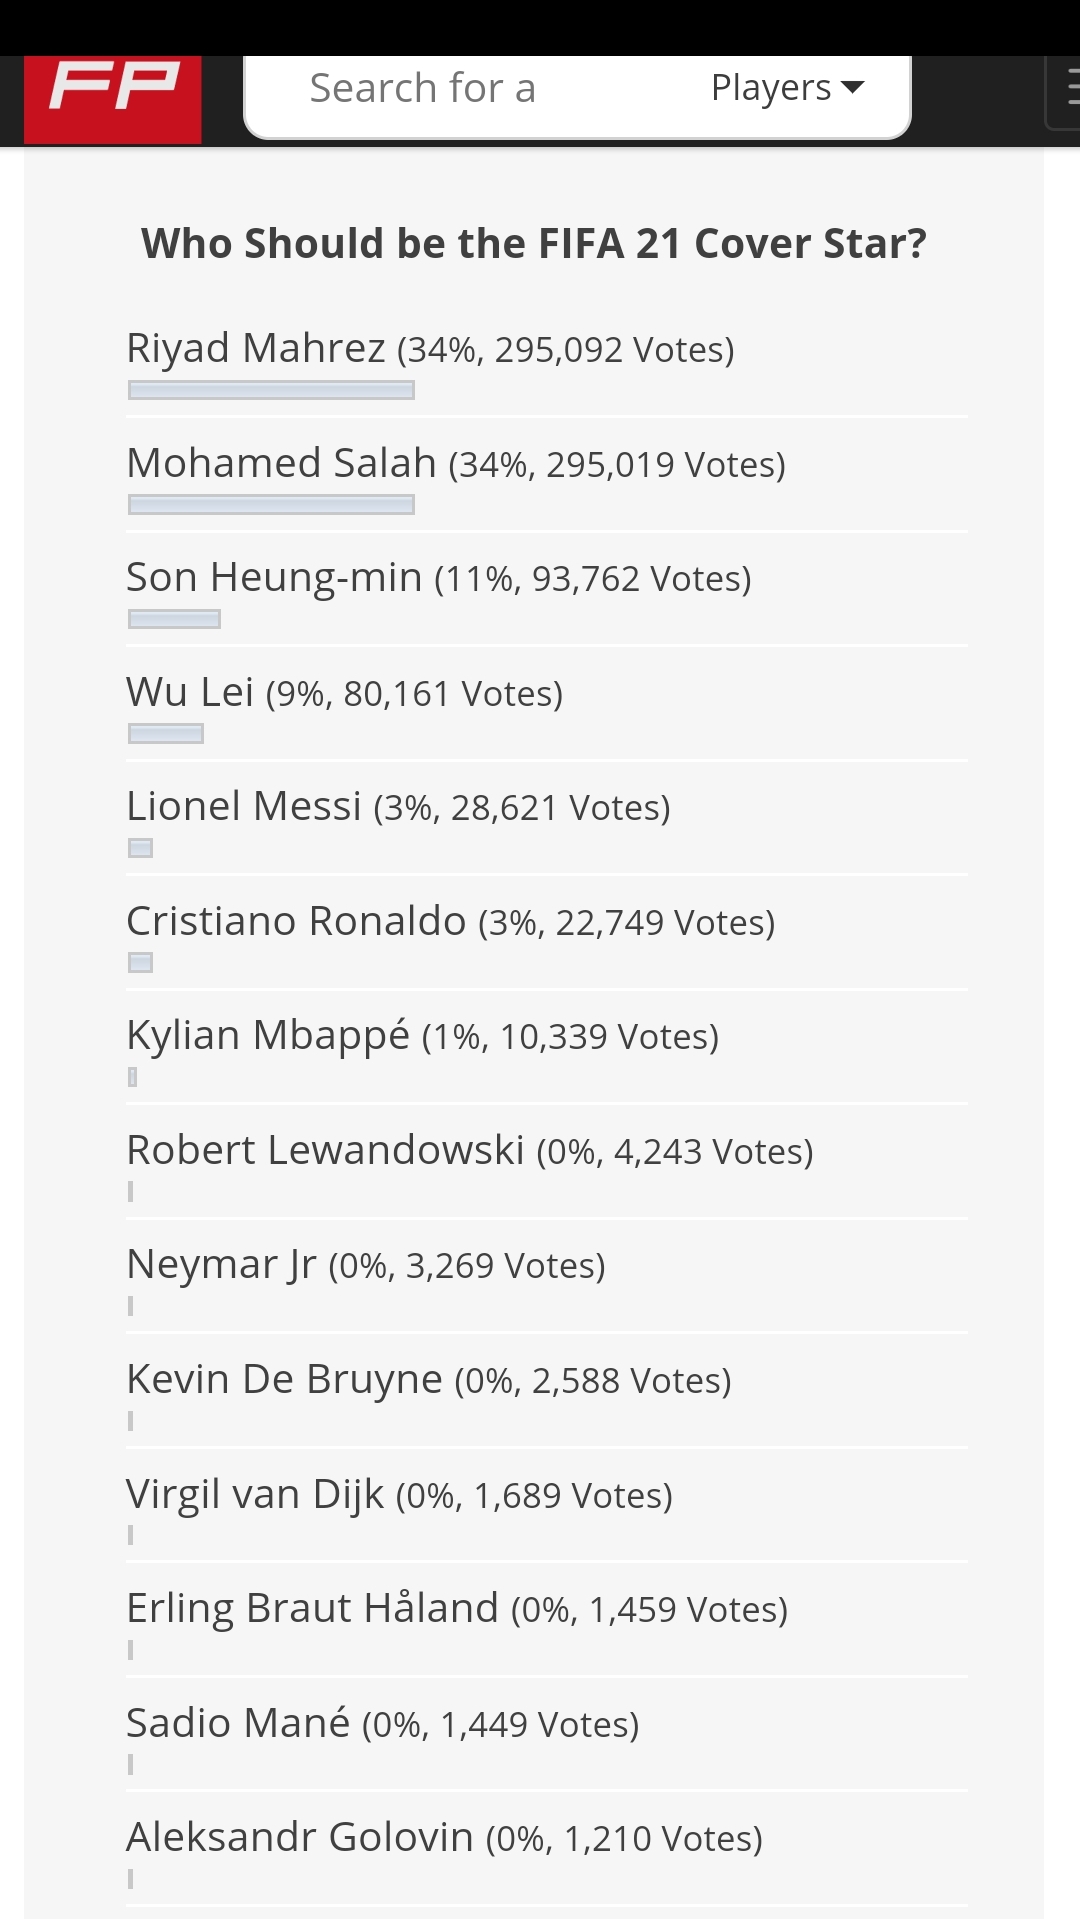Click Cristiano Ronaldo's vote bar
The width and height of the screenshot is (1080, 1919).
click(140, 963)
